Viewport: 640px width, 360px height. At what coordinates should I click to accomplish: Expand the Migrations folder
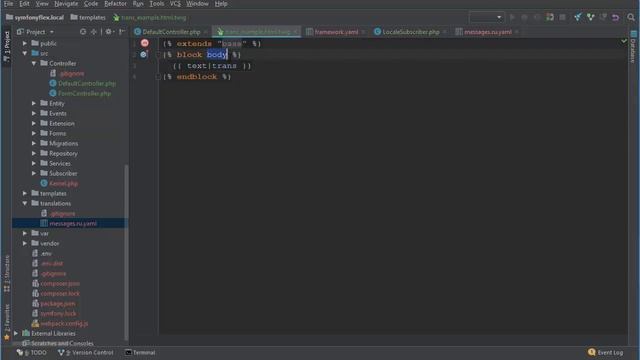point(34,143)
